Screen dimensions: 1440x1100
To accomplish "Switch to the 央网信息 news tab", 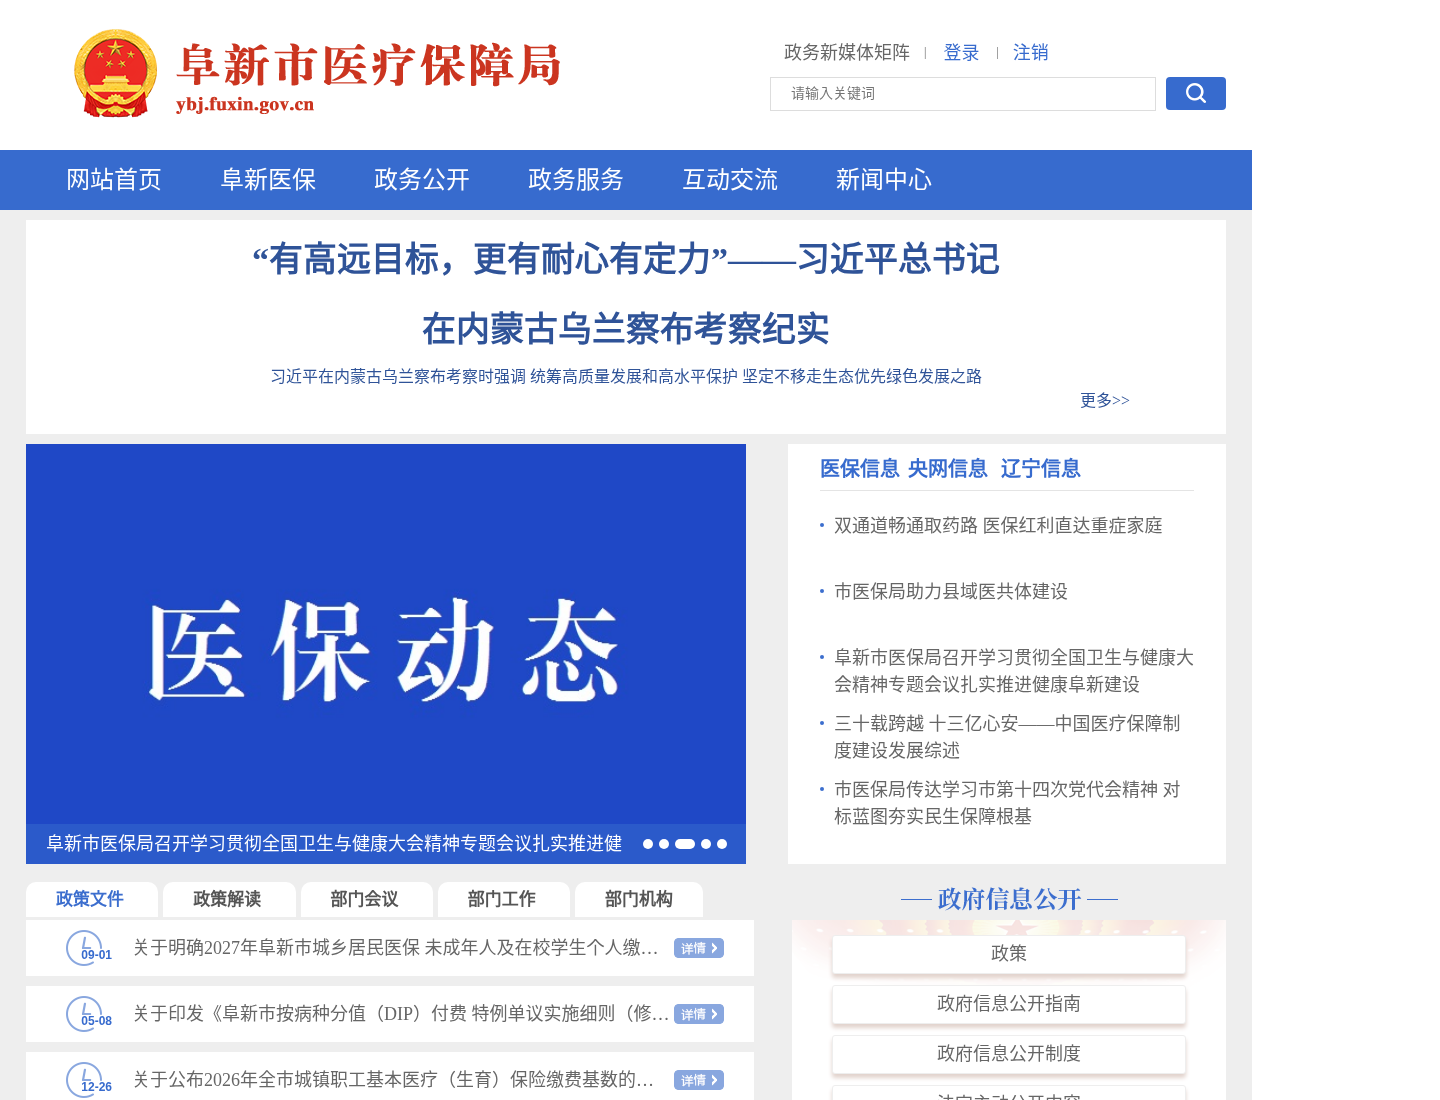I will [x=948, y=468].
